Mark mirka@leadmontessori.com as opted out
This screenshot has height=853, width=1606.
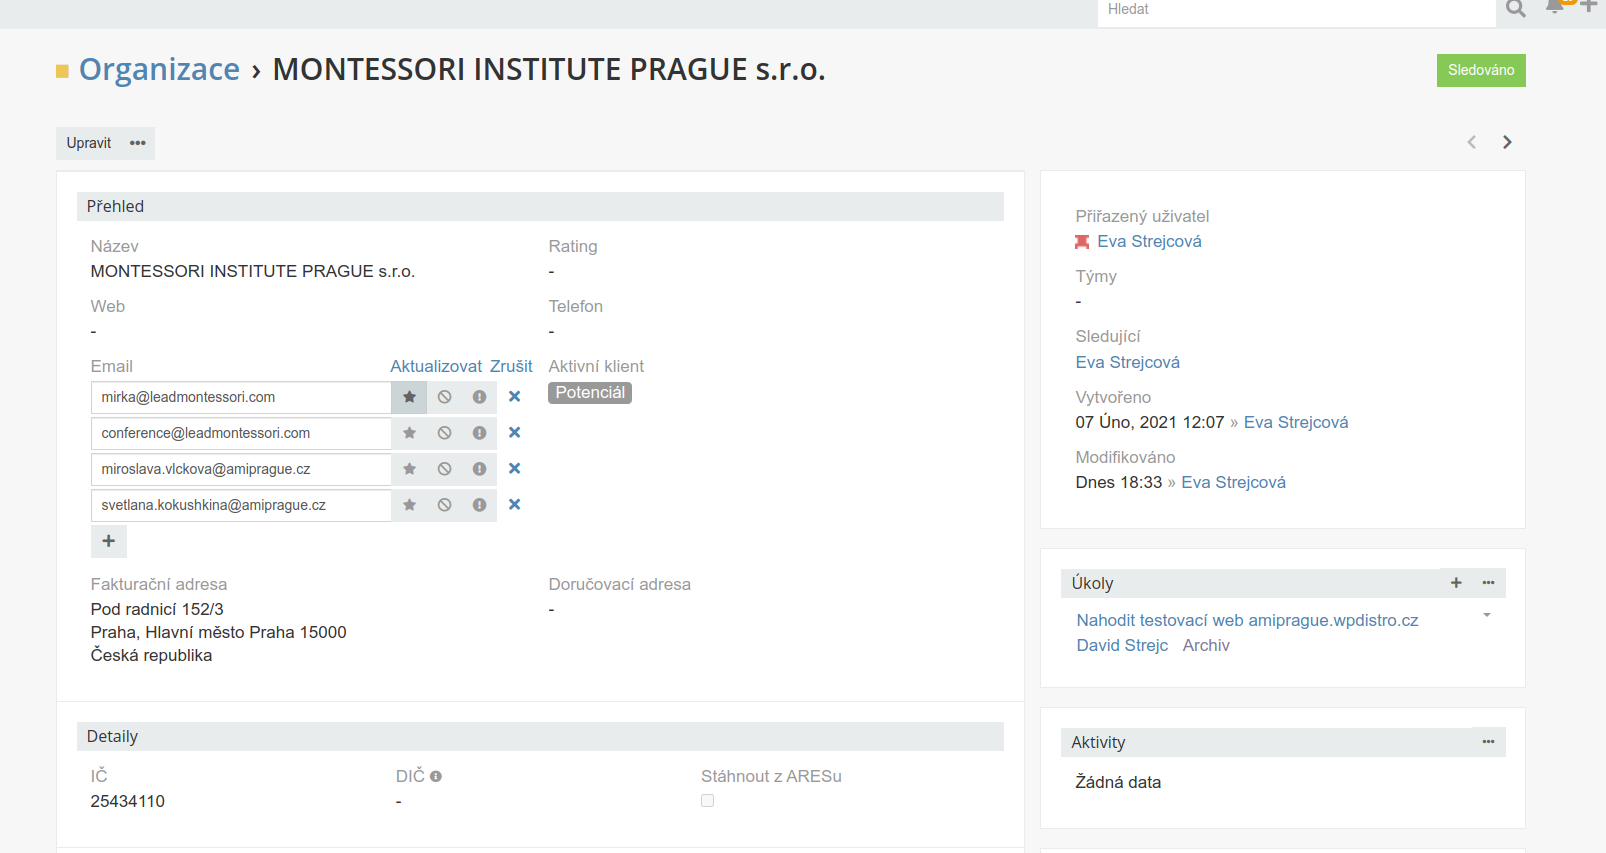click(444, 397)
